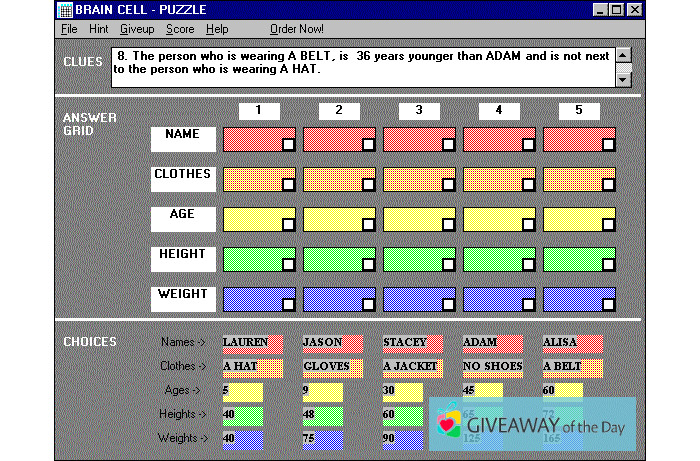The image size is (700, 461).
Task: Toggle the small checkbox in column 1 NAME cell
Action: tap(288, 145)
